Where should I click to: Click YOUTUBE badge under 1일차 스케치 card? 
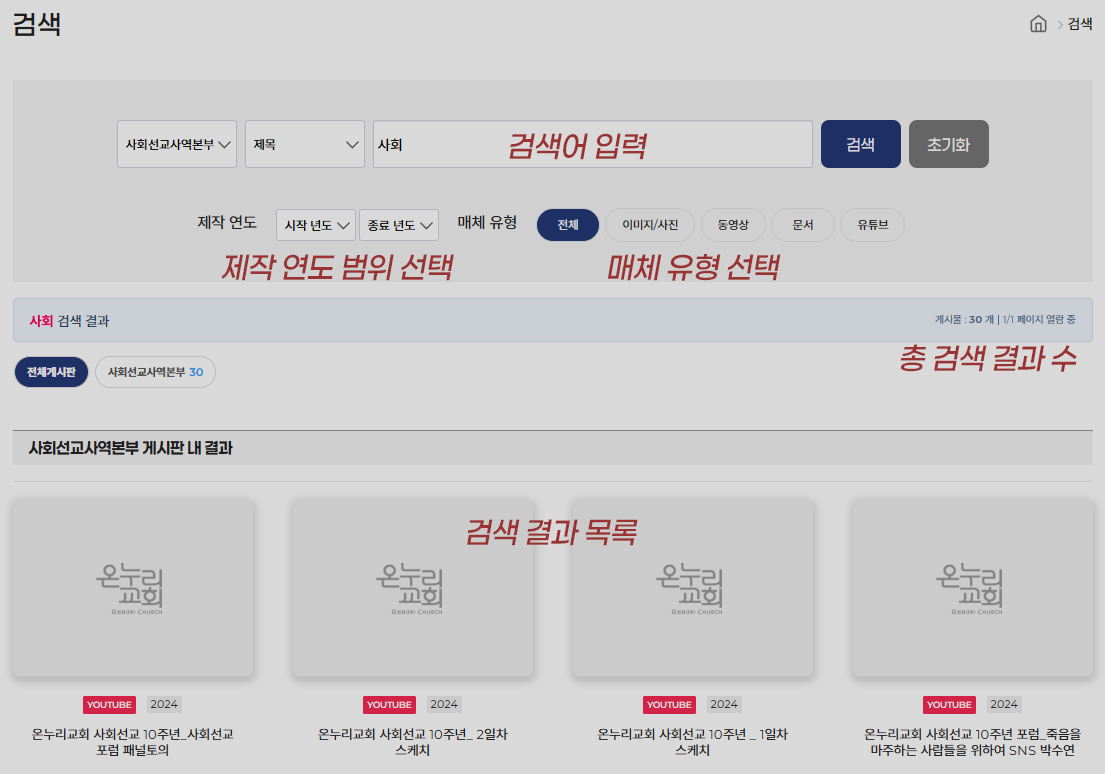[669, 704]
